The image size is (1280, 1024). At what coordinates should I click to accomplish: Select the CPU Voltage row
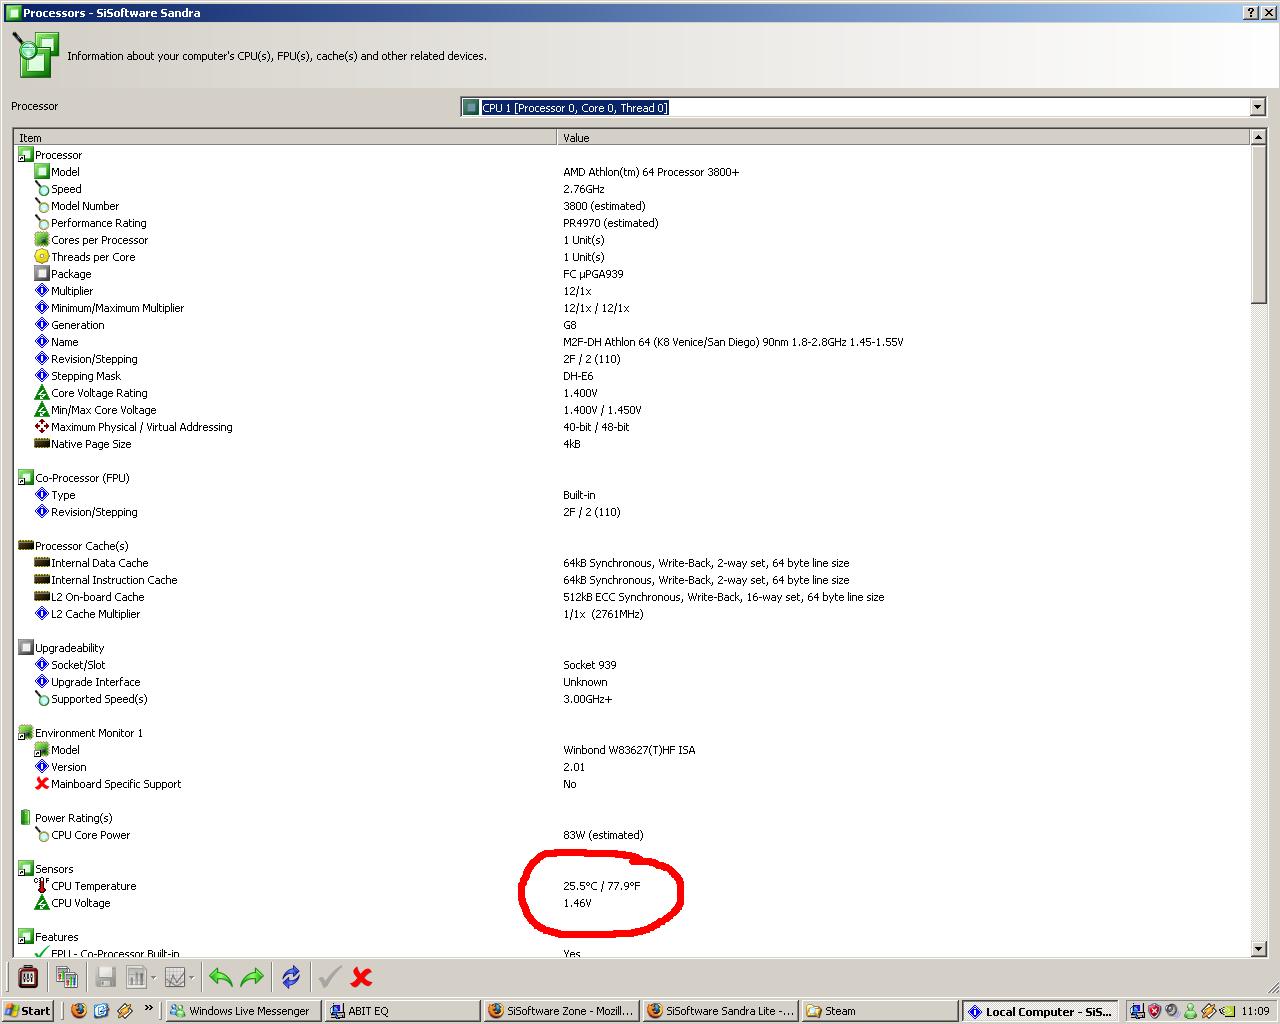[632, 903]
